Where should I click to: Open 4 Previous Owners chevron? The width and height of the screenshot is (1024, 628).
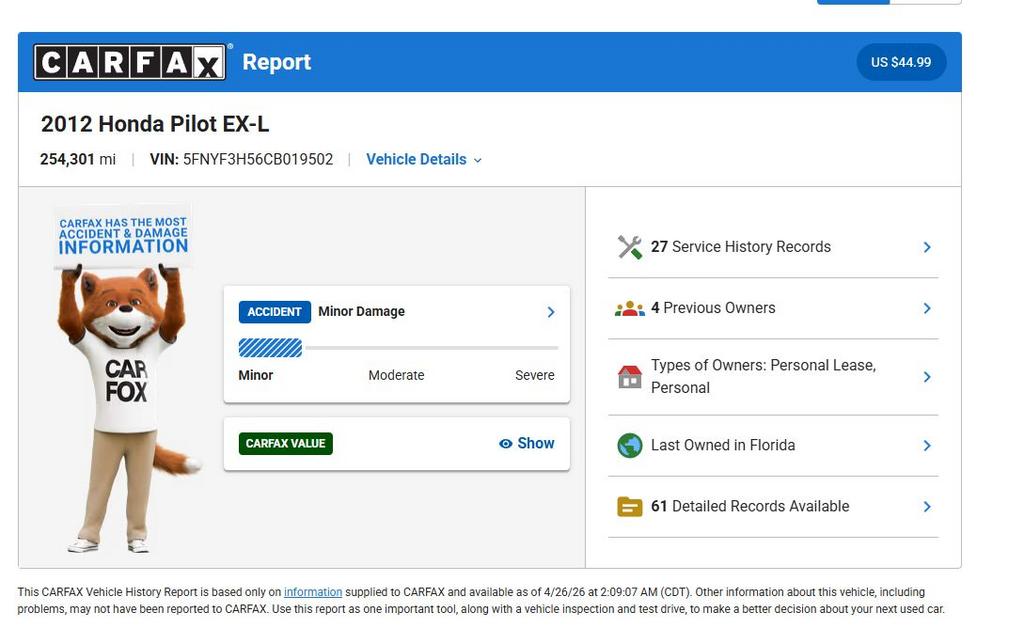[x=927, y=308]
